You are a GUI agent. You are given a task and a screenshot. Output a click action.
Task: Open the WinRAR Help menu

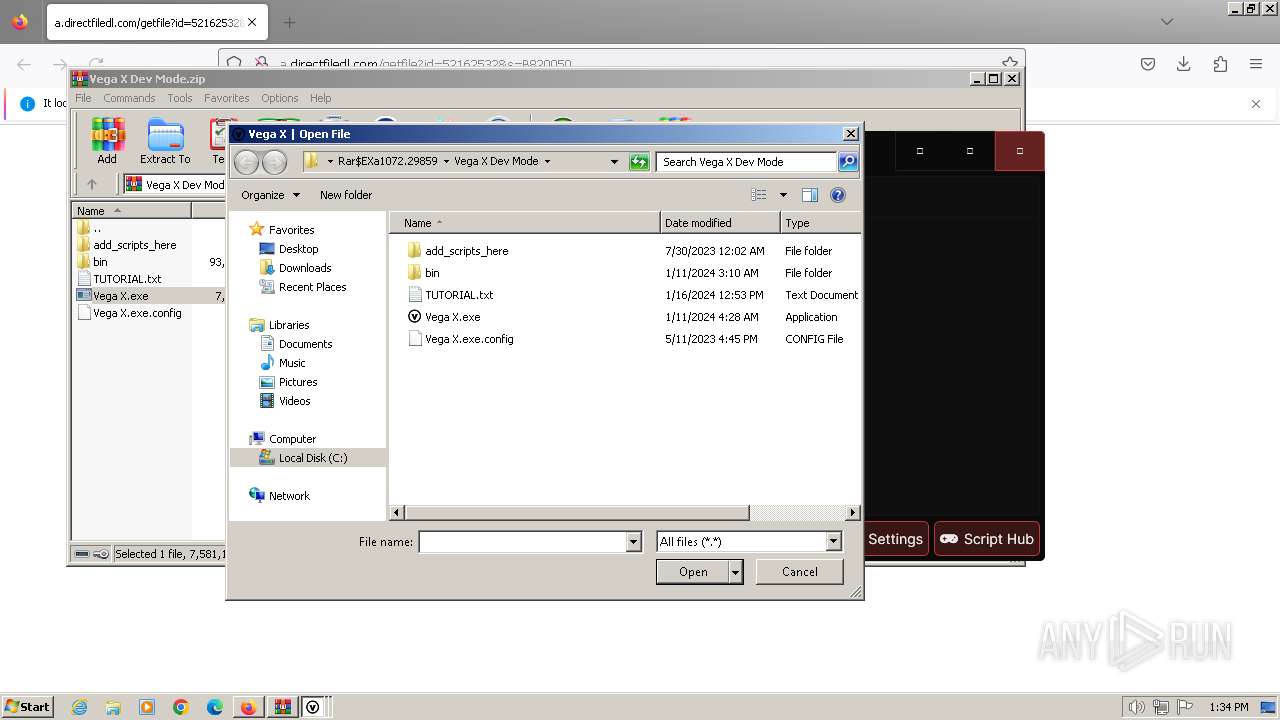tap(320, 98)
